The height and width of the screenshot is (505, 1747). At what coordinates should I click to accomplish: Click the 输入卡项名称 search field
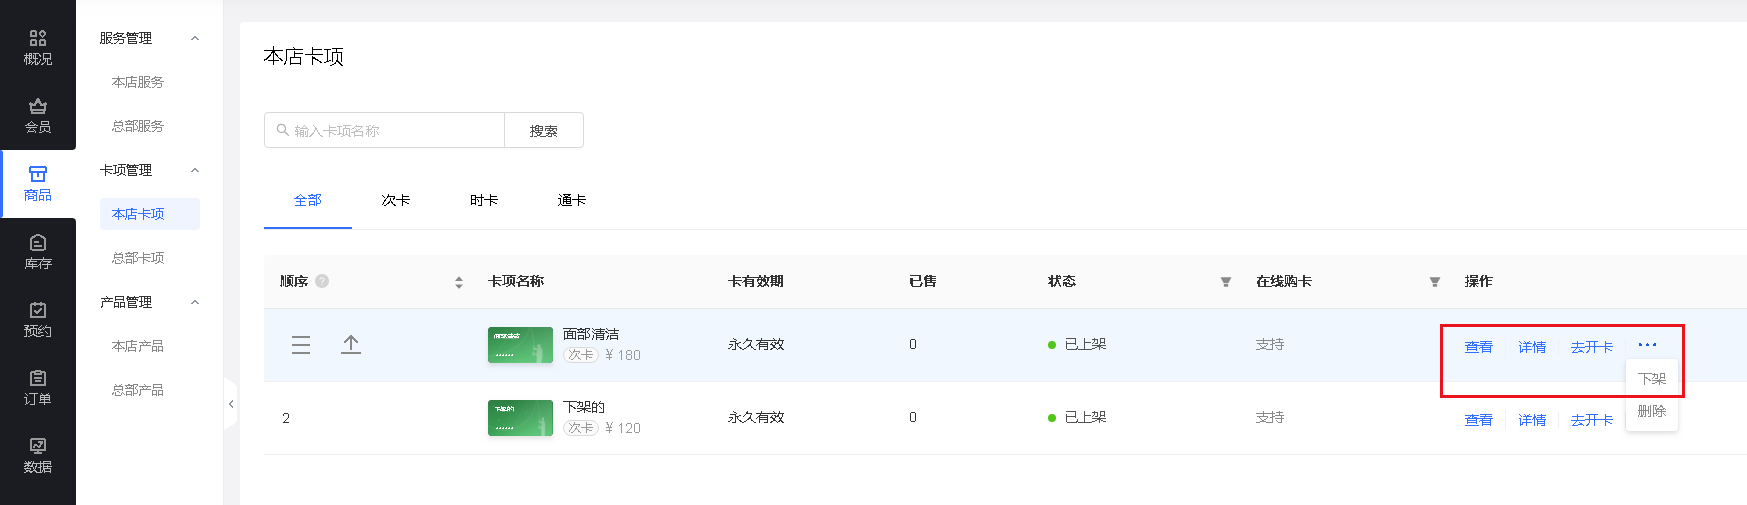pos(385,131)
